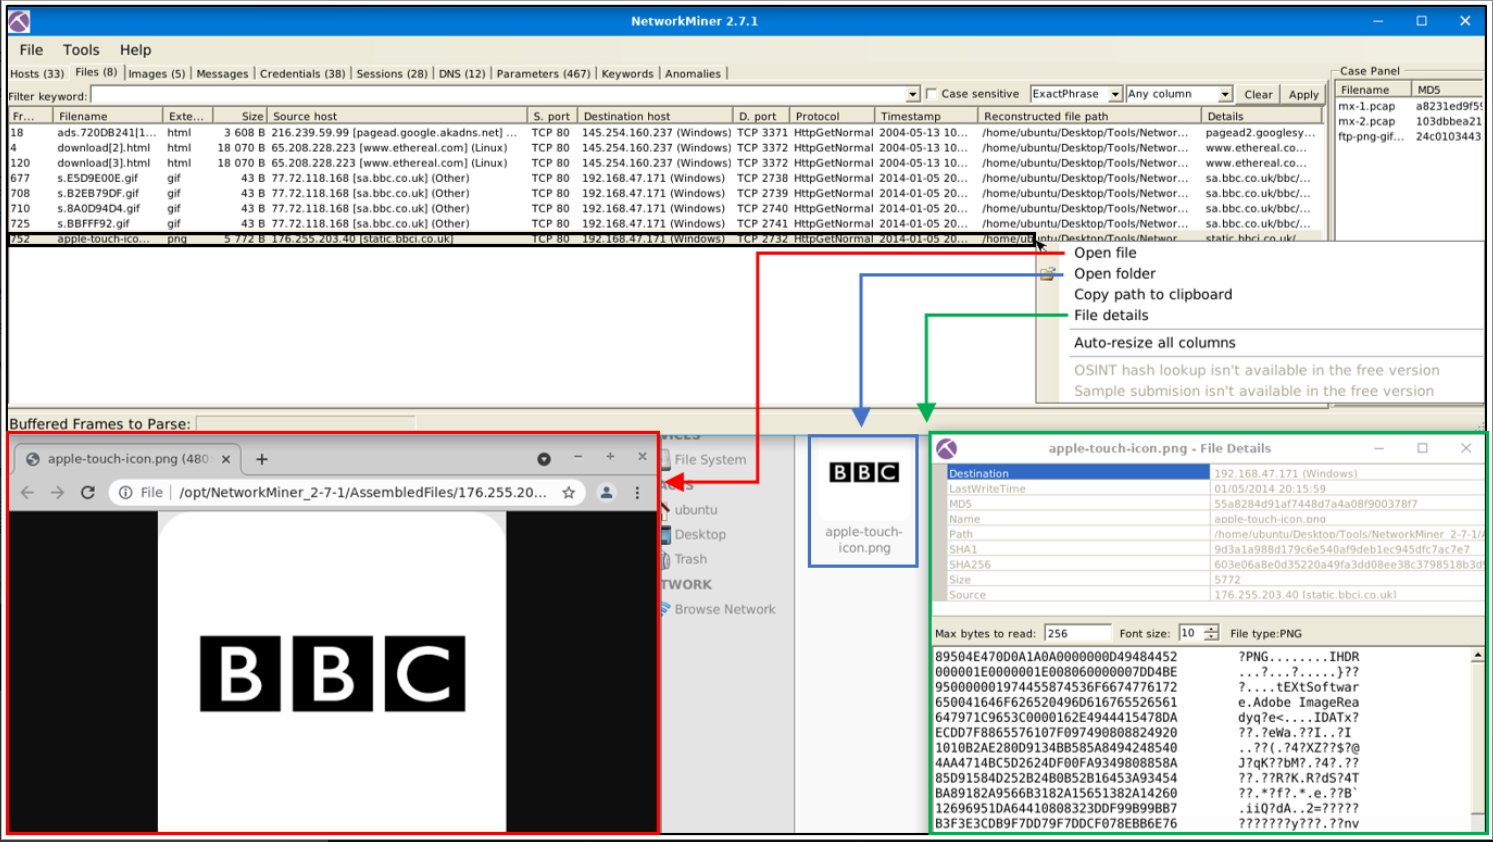Open the browser tab search dropdown icon

click(544, 459)
